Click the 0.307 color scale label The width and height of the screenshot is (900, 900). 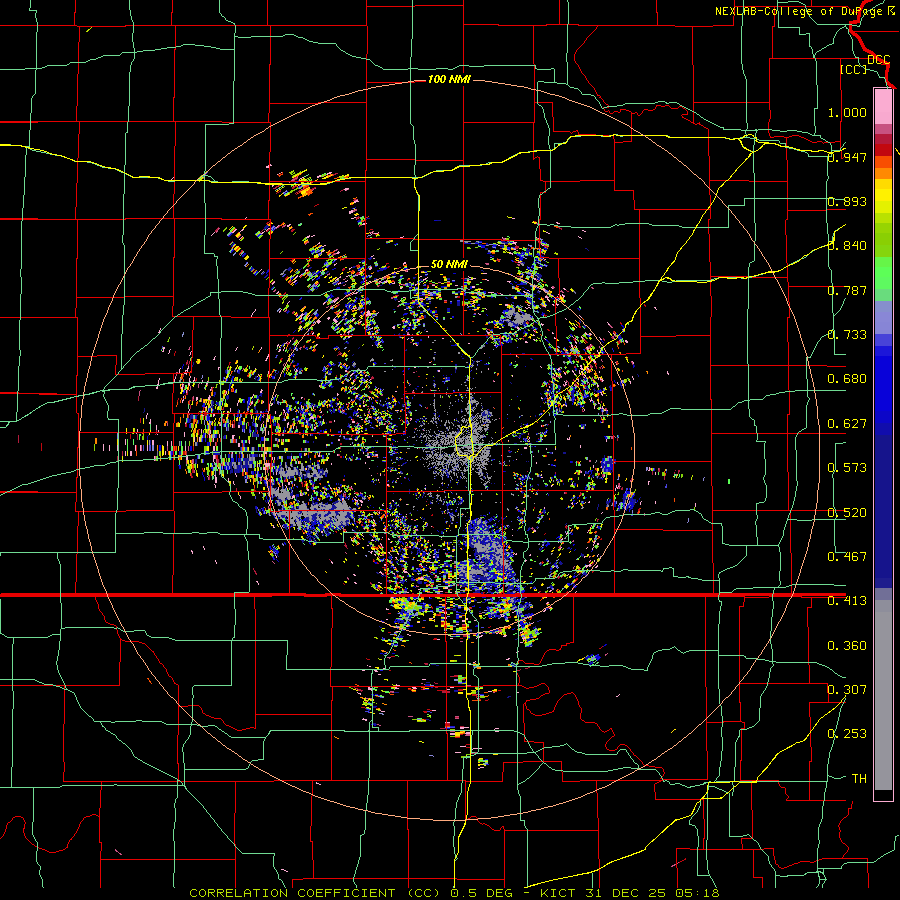pyautogui.click(x=847, y=689)
